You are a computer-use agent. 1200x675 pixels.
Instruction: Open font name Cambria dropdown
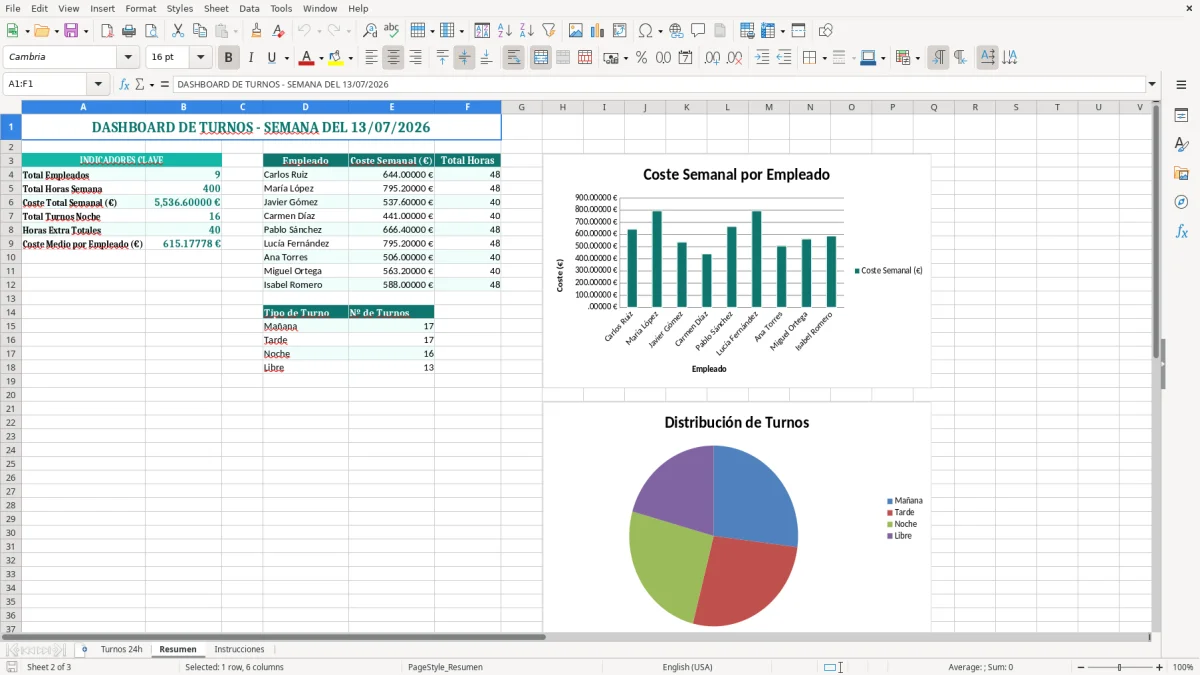128,58
